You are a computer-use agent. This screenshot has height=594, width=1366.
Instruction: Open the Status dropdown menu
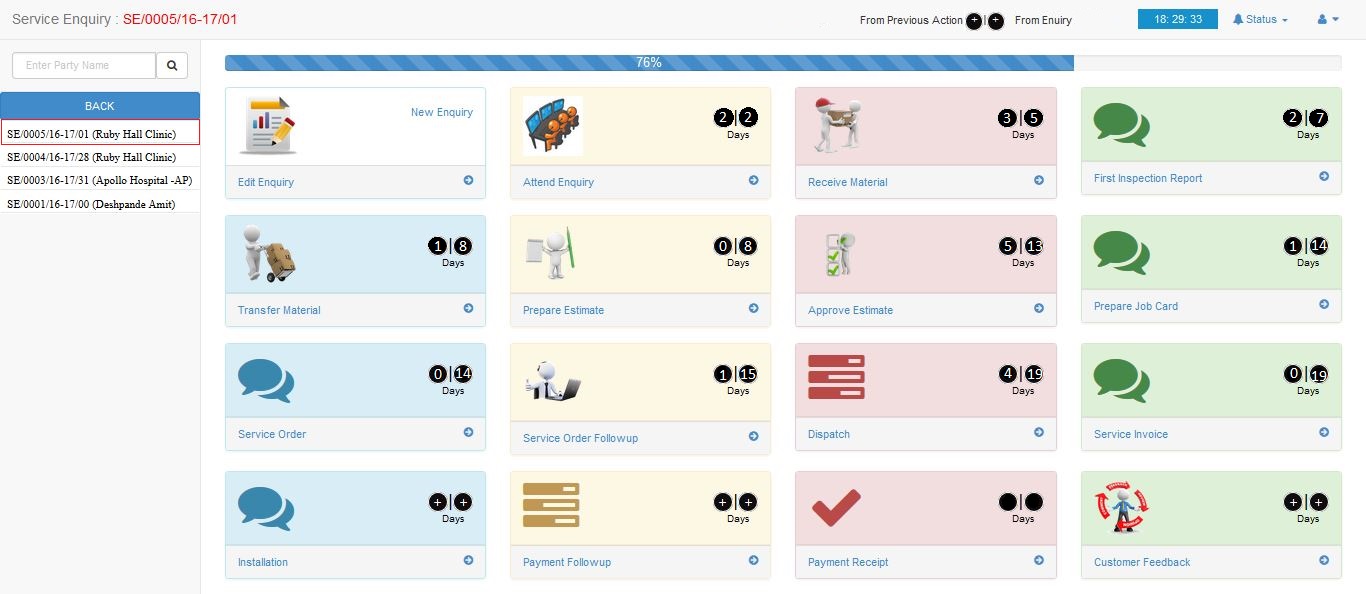coord(1260,20)
